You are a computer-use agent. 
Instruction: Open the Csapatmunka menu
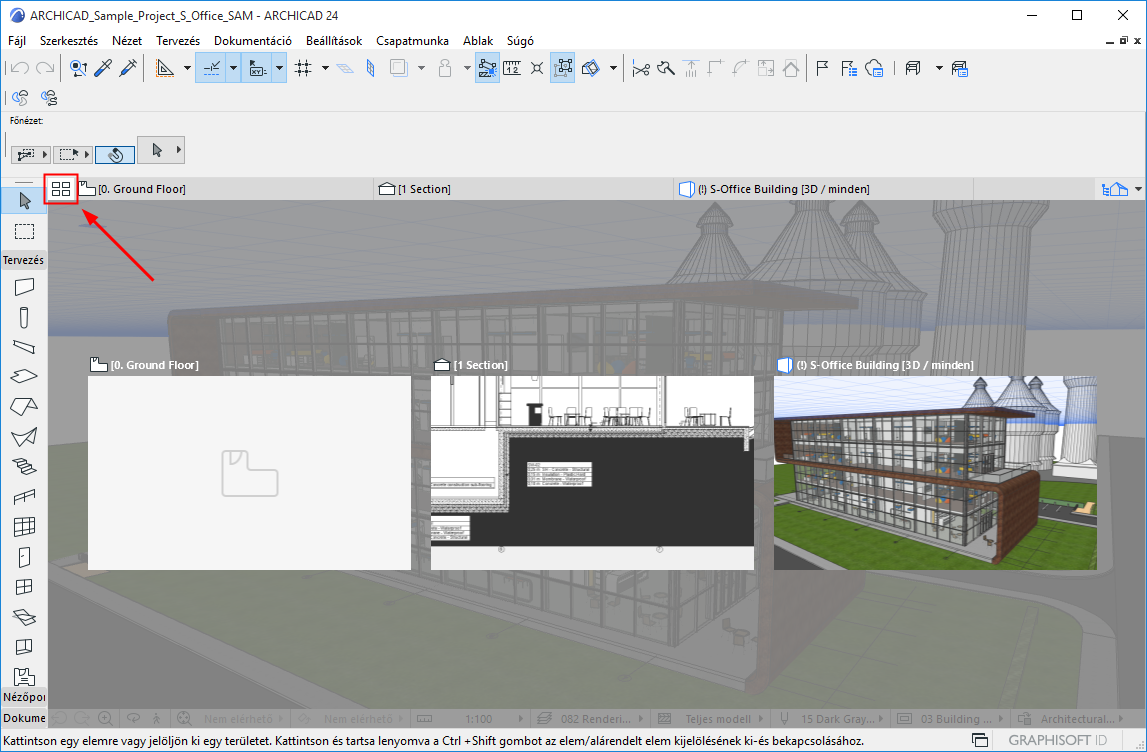click(x=412, y=41)
